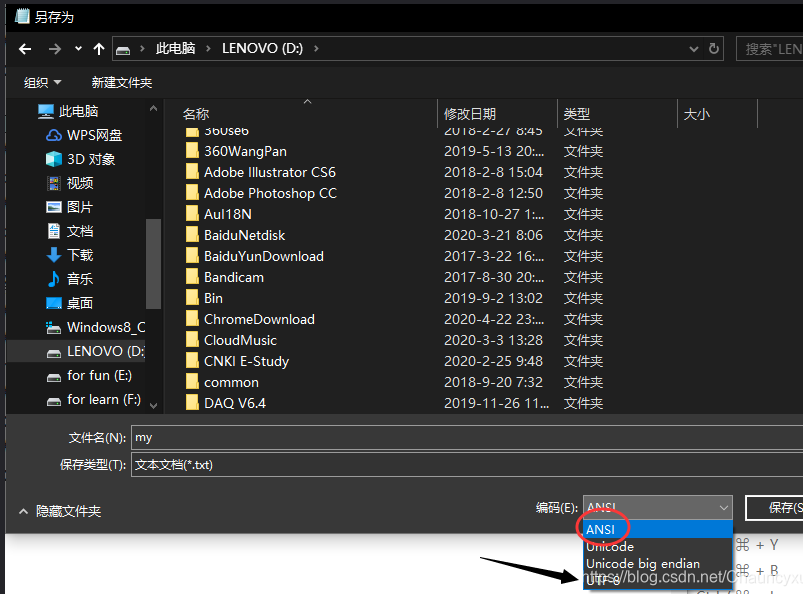Click the Back navigation arrow

tap(25, 49)
